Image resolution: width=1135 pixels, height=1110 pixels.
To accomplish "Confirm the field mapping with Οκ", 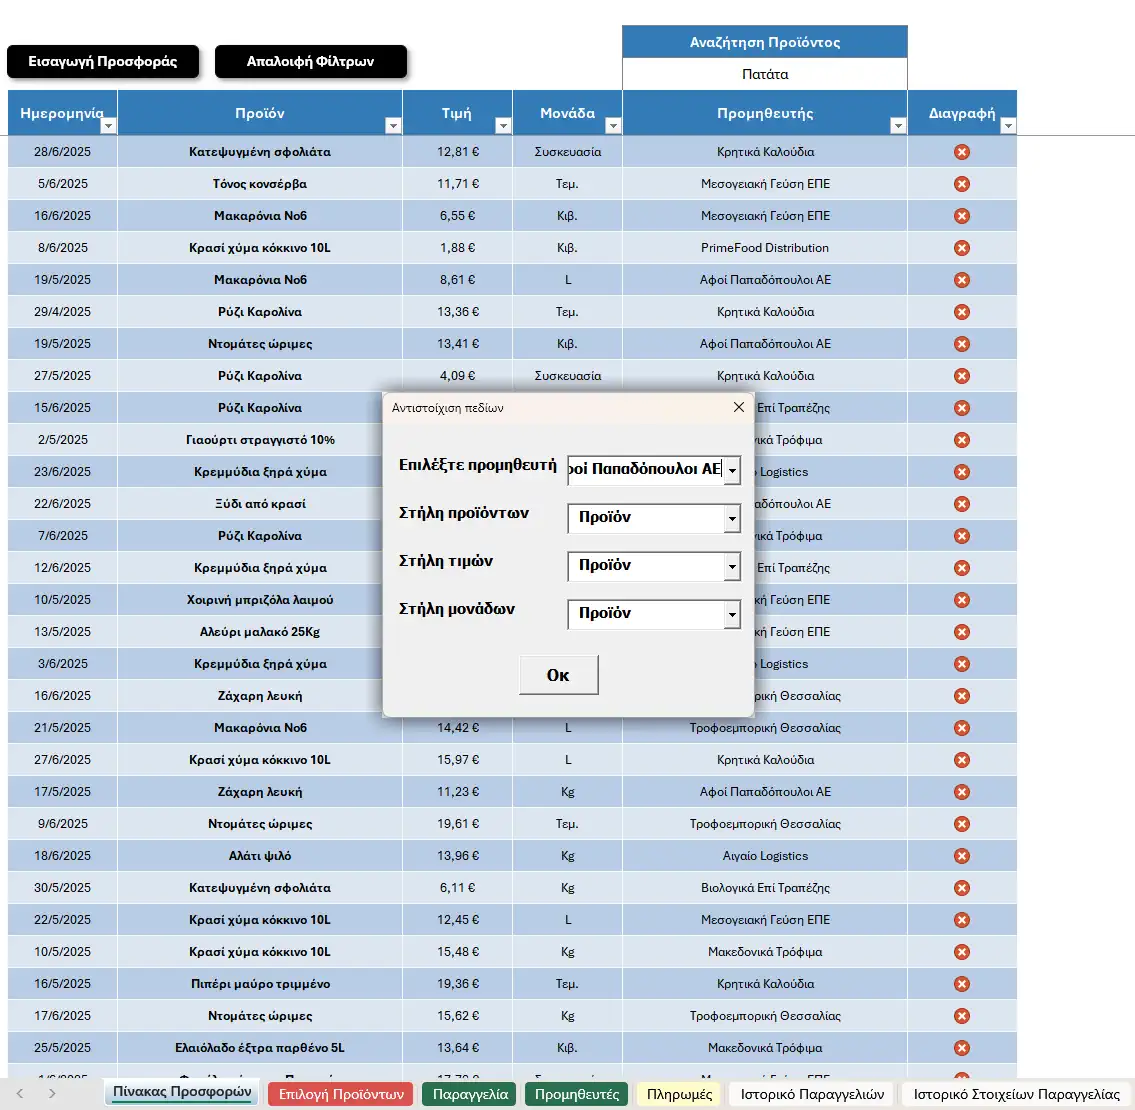I will tap(558, 675).
